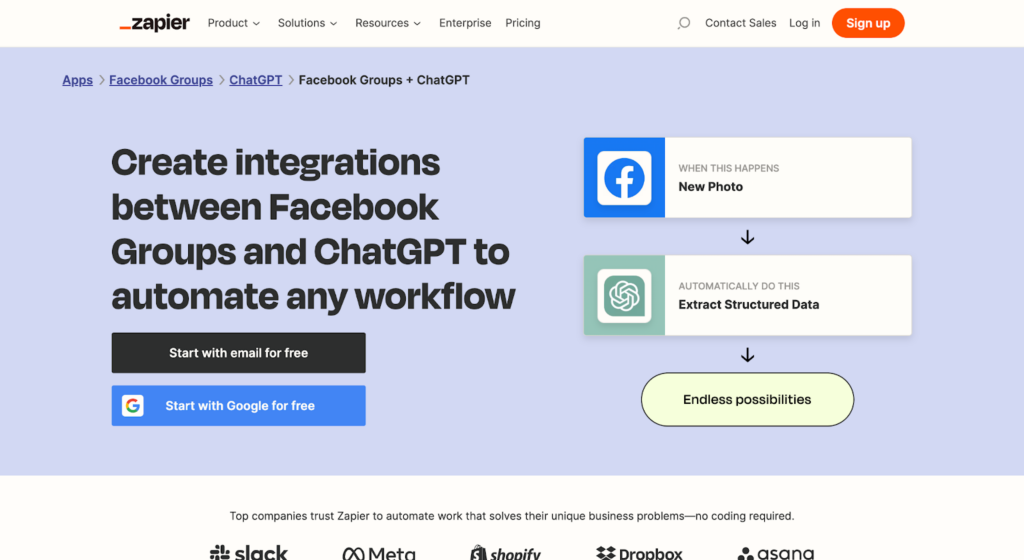The image size is (1024, 560).
Task: Open the Pricing page
Action: [x=522, y=23]
